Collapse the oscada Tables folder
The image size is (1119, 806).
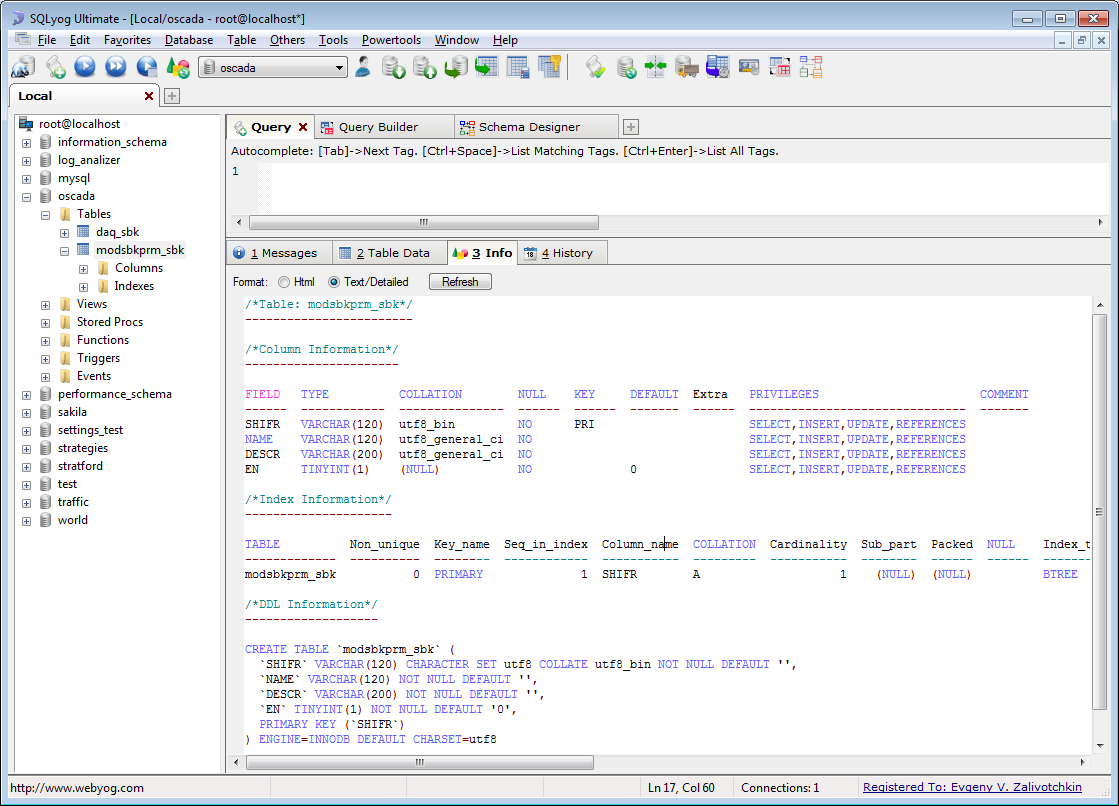[x=46, y=214]
